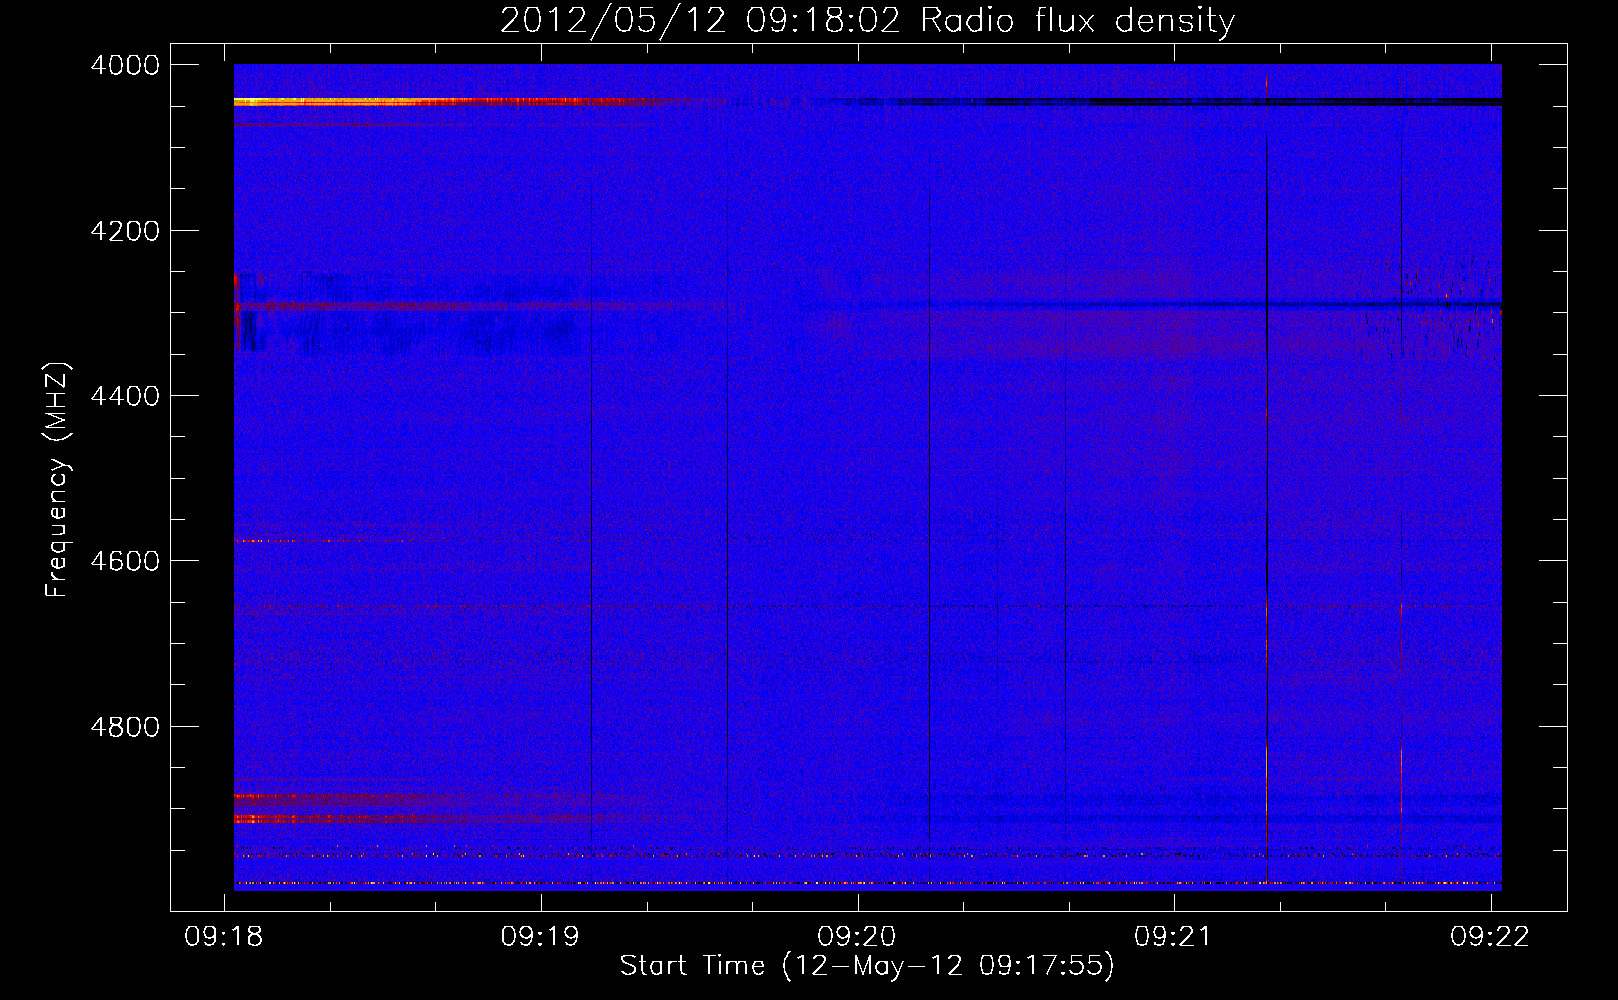Click the plot title '2012/05/12 09:18:02 Radio flux density'
The width and height of the screenshot is (1618, 1000).
(x=867, y=21)
